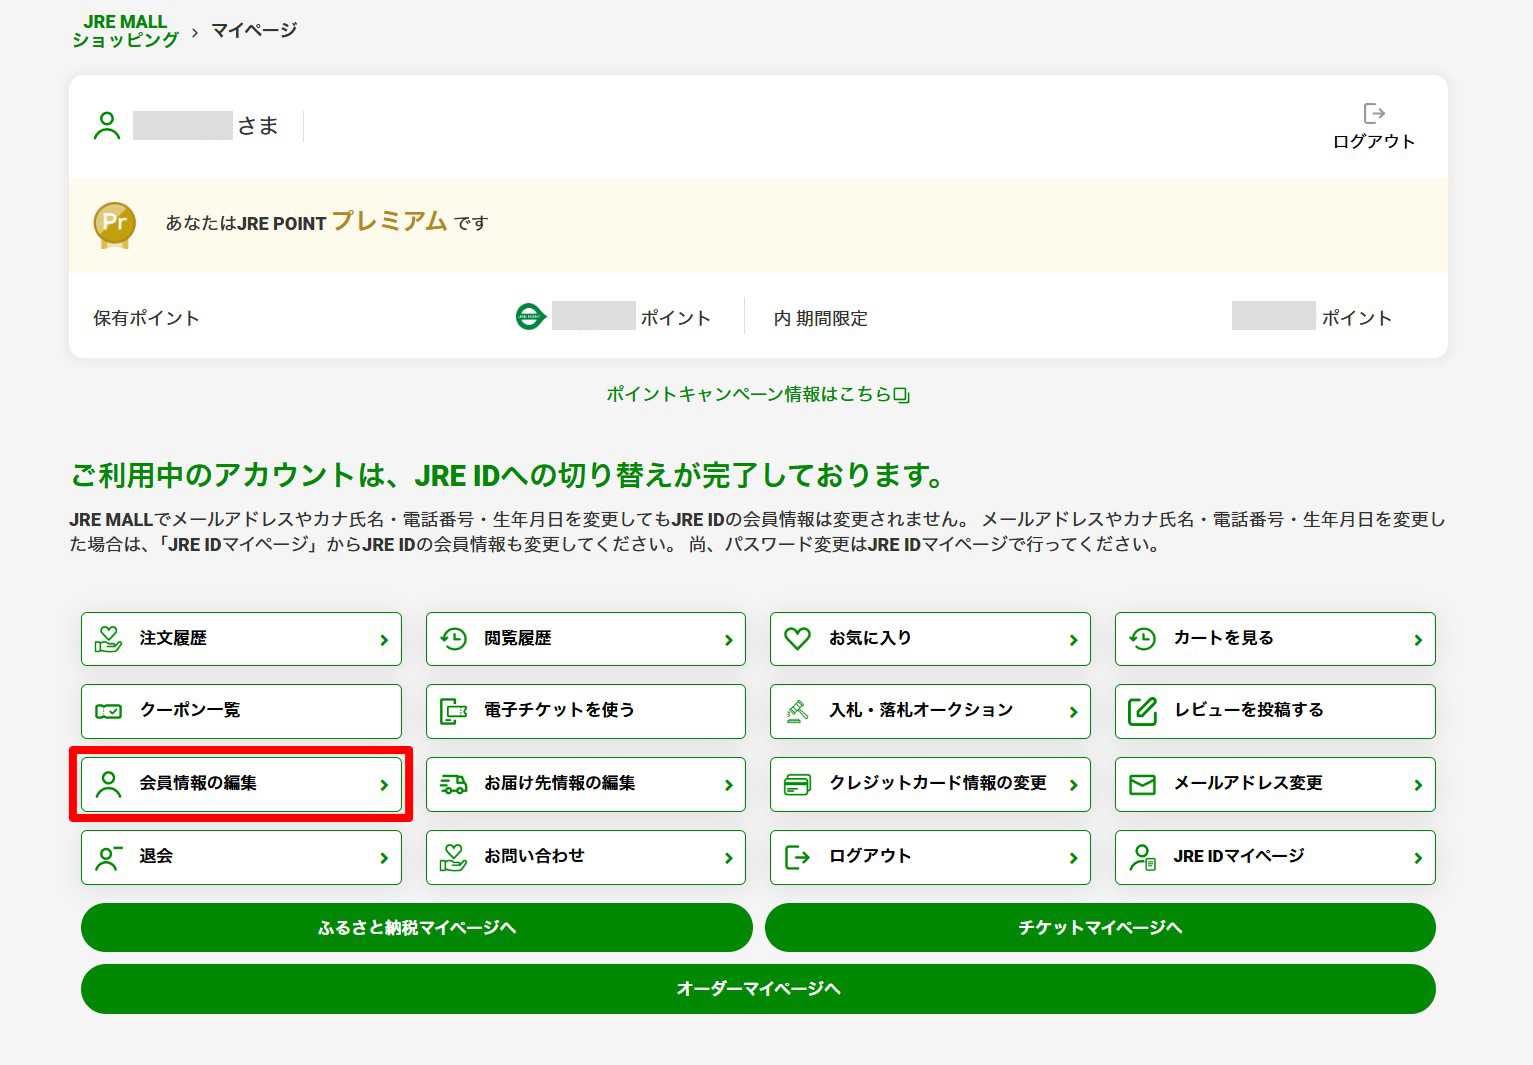Click the auction gavel icon
Screen dimensions: 1533x1065
pos(797,711)
